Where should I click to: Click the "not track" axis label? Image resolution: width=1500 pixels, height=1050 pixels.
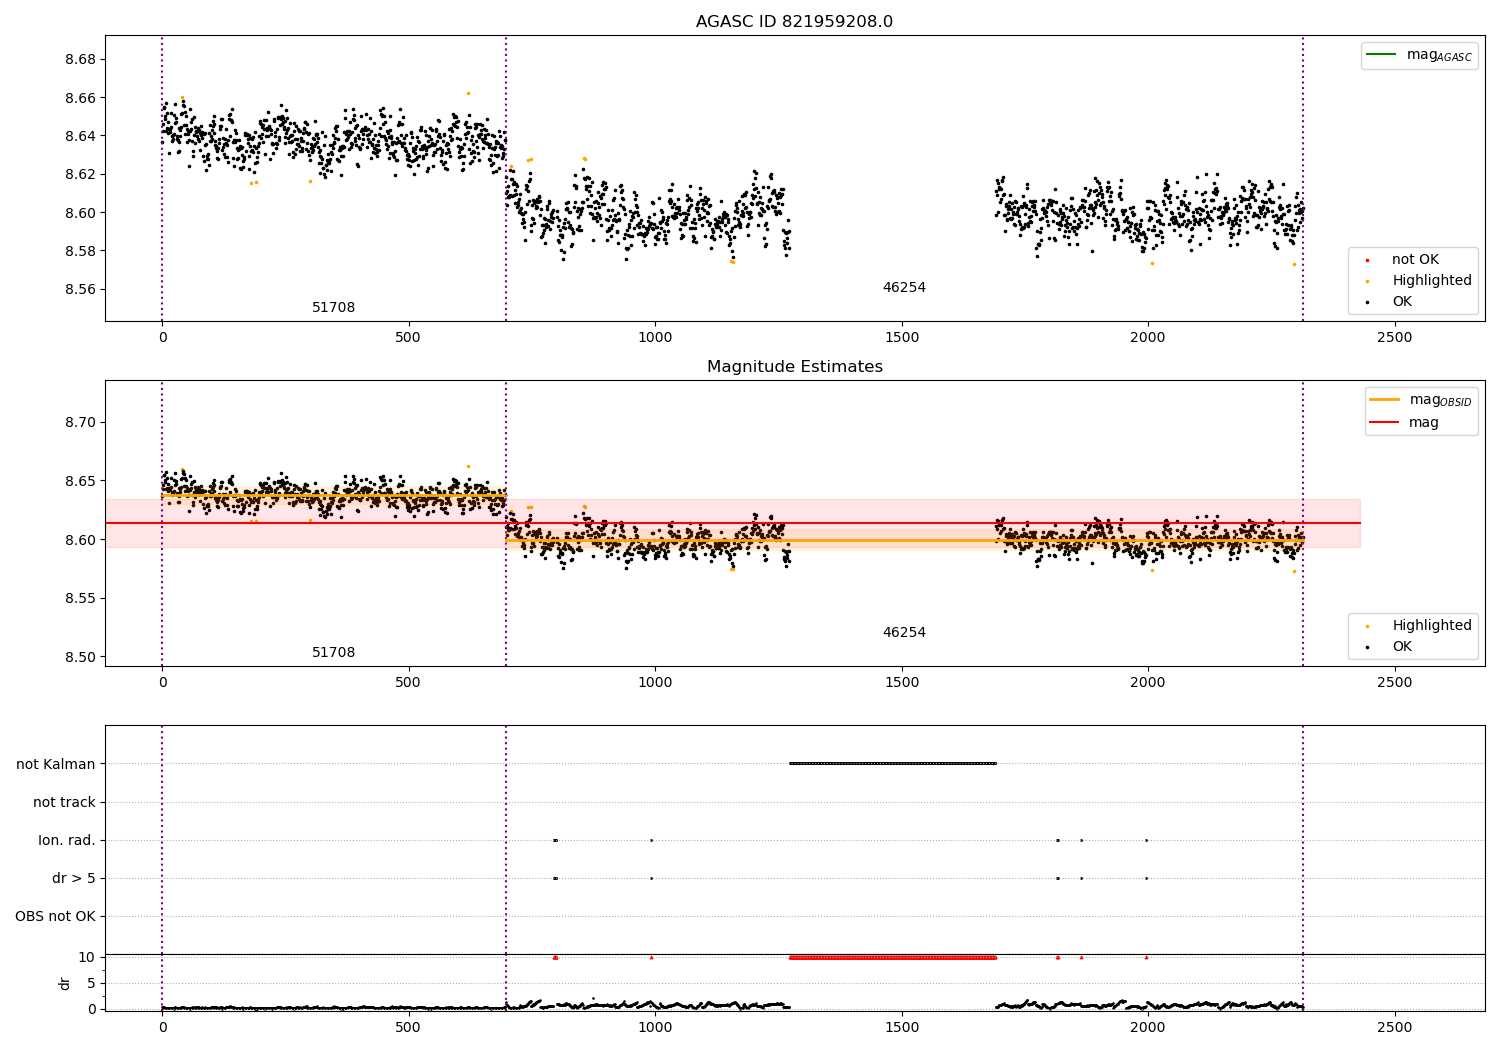pos(64,802)
